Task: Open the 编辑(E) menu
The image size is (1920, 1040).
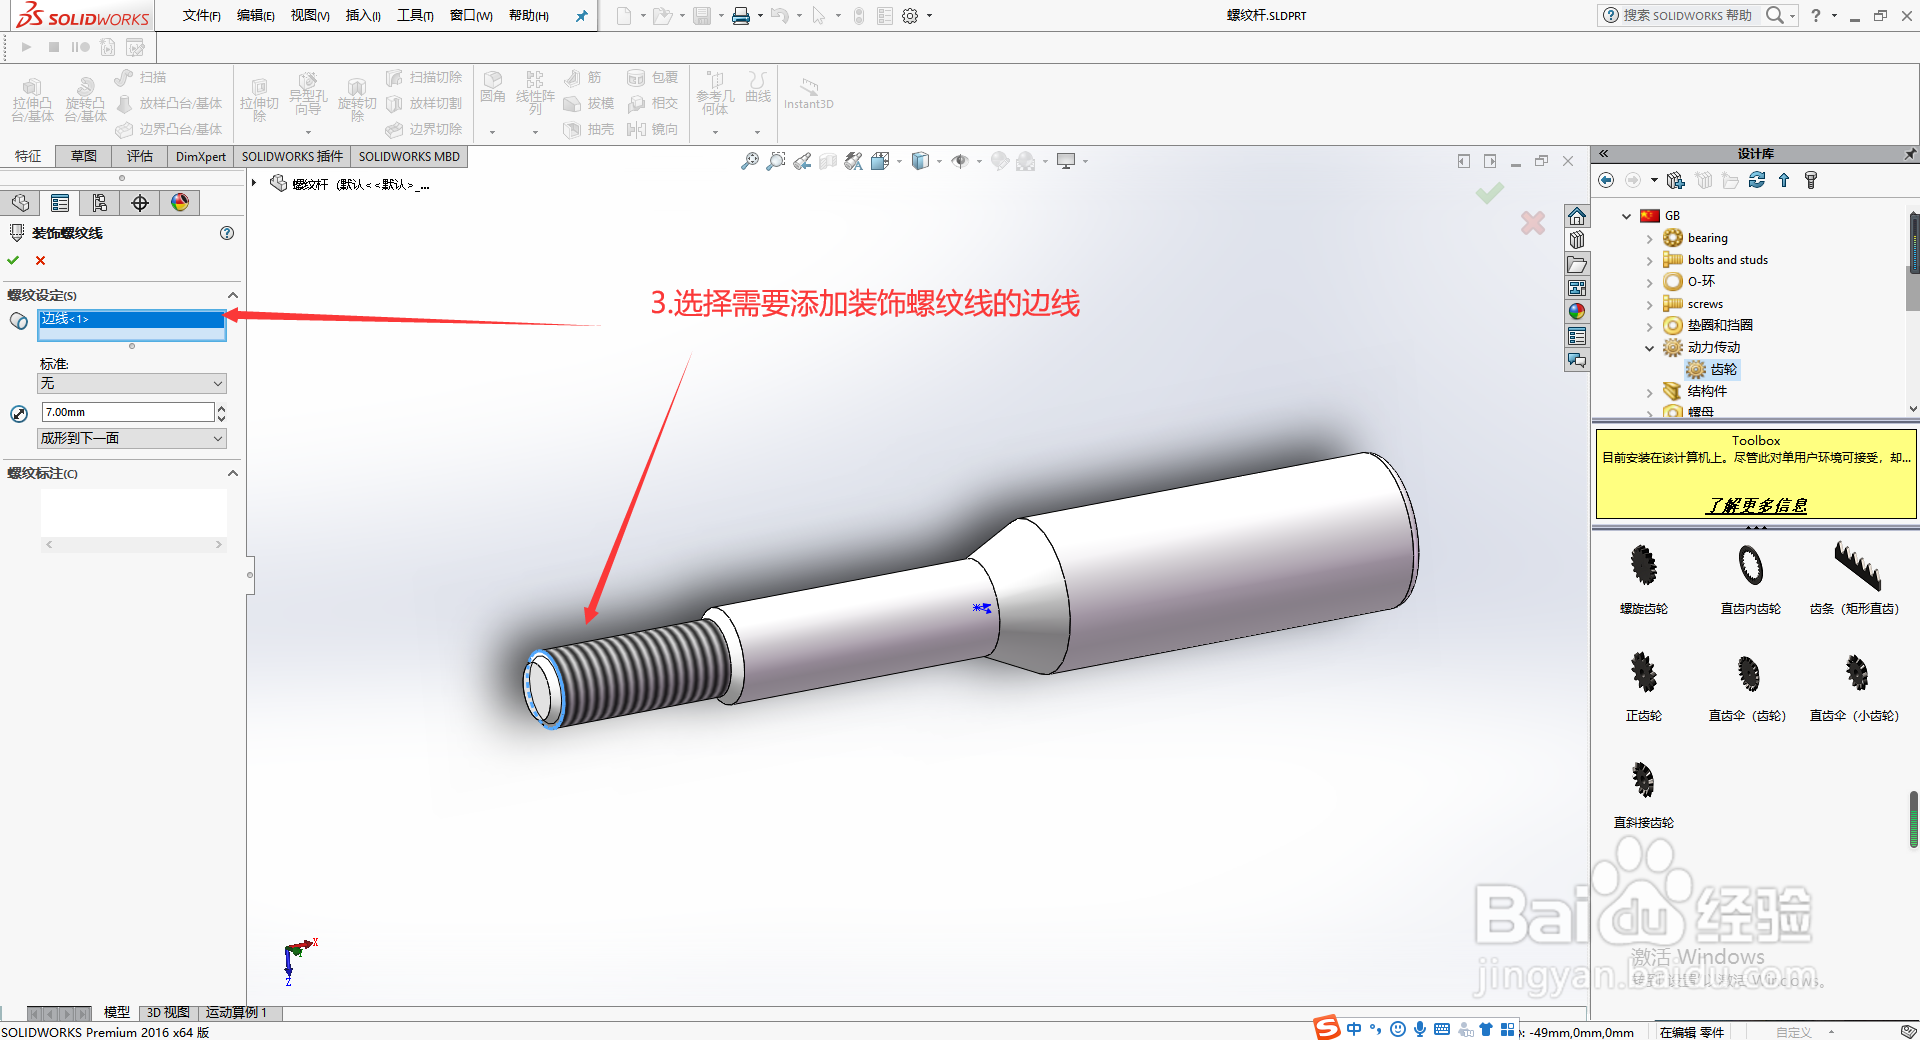Action: click(x=255, y=16)
